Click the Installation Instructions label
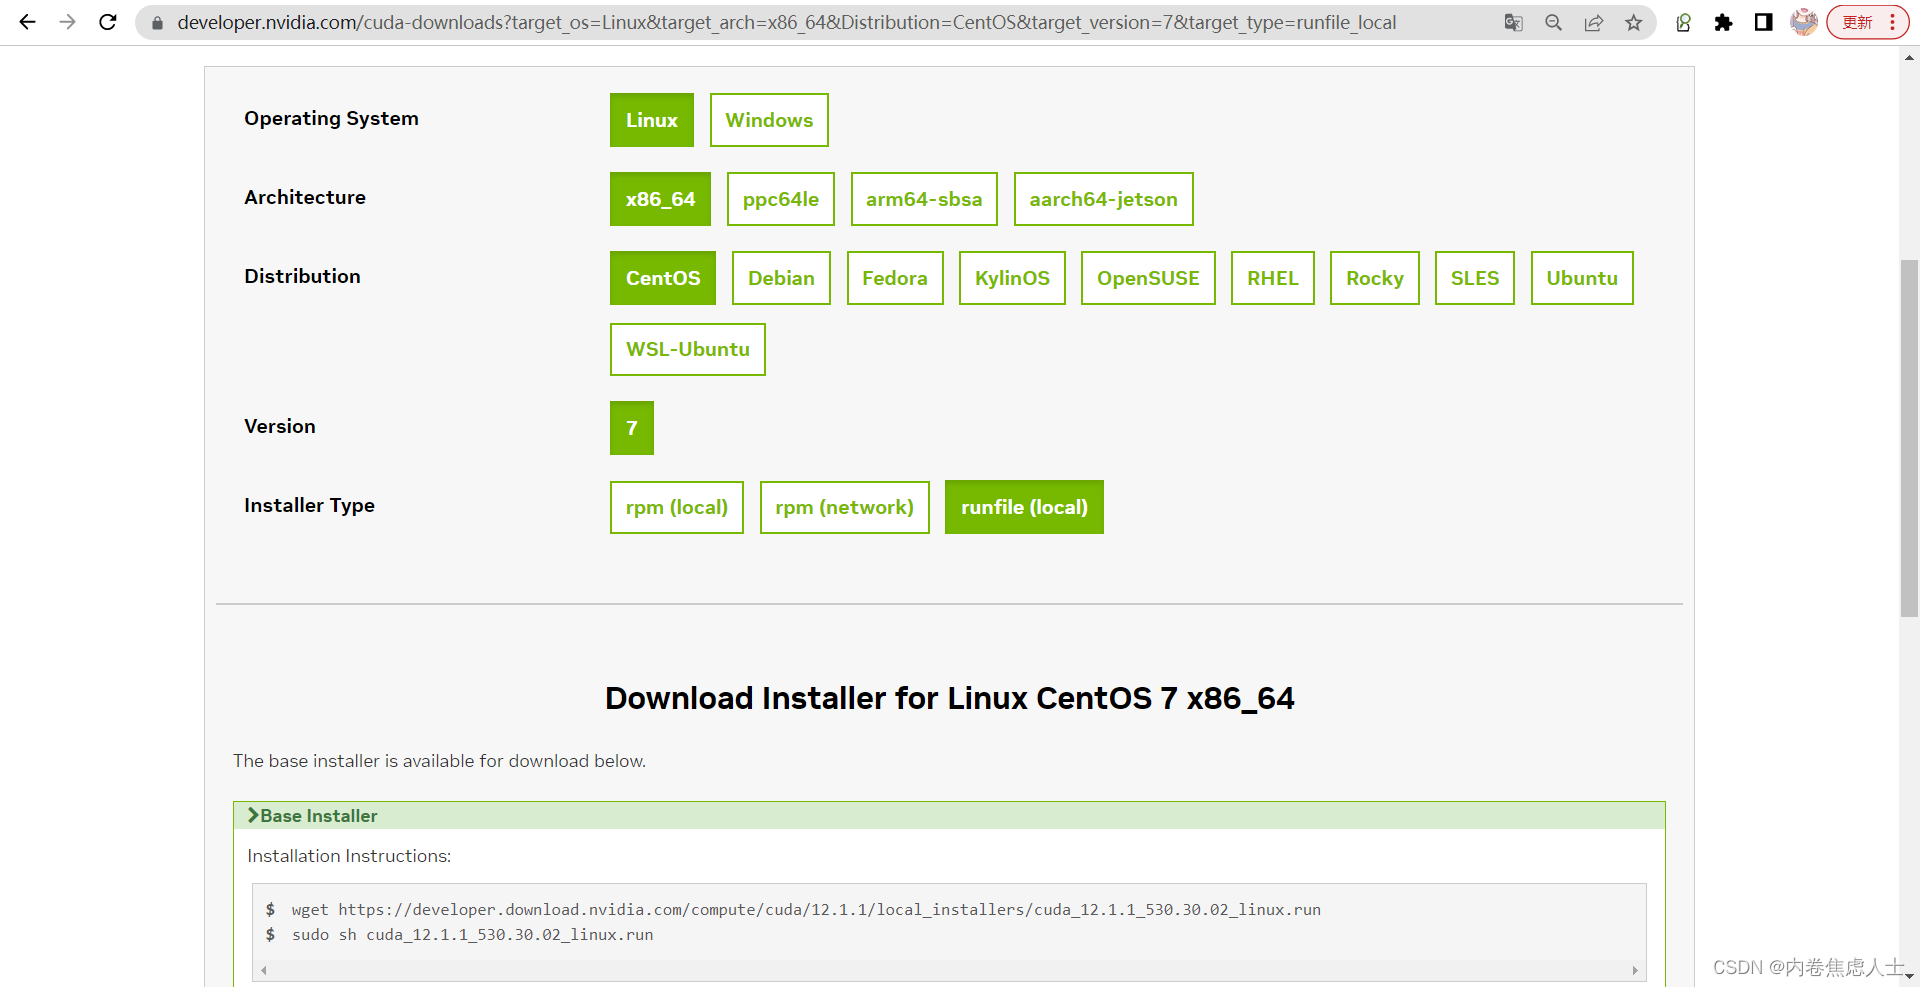 tap(349, 856)
